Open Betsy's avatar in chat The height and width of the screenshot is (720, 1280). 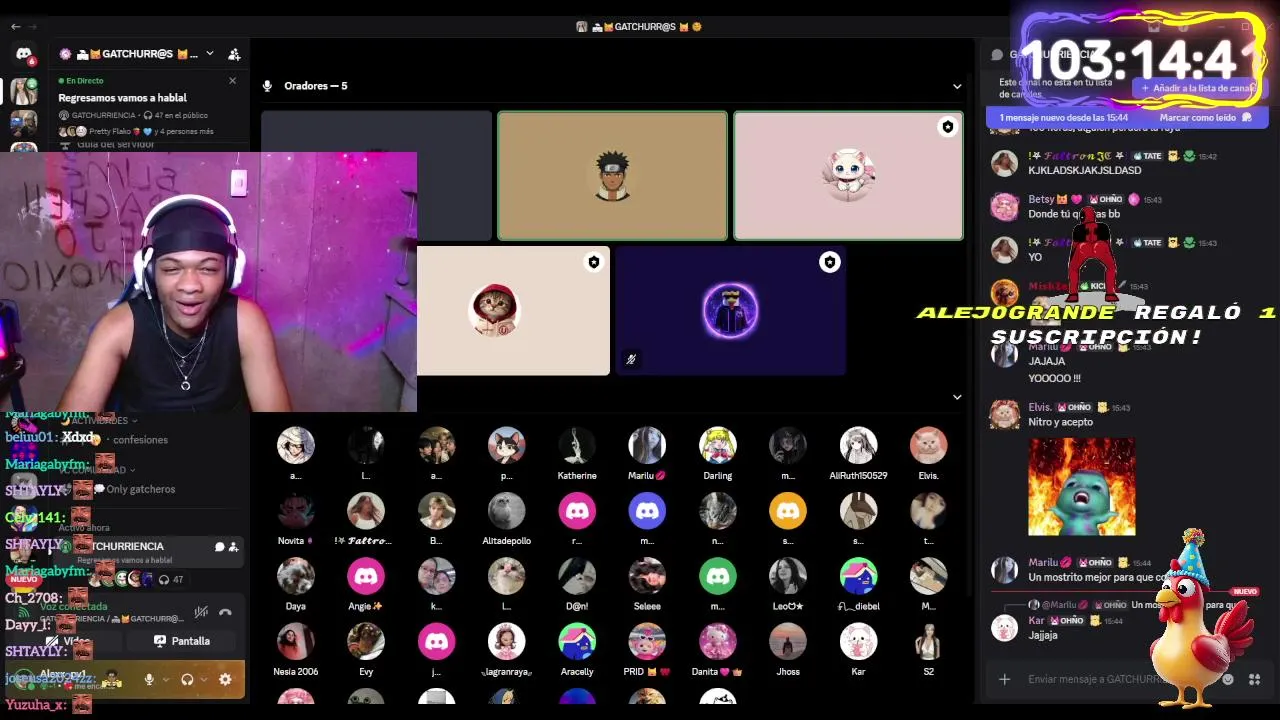(1004, 206)
